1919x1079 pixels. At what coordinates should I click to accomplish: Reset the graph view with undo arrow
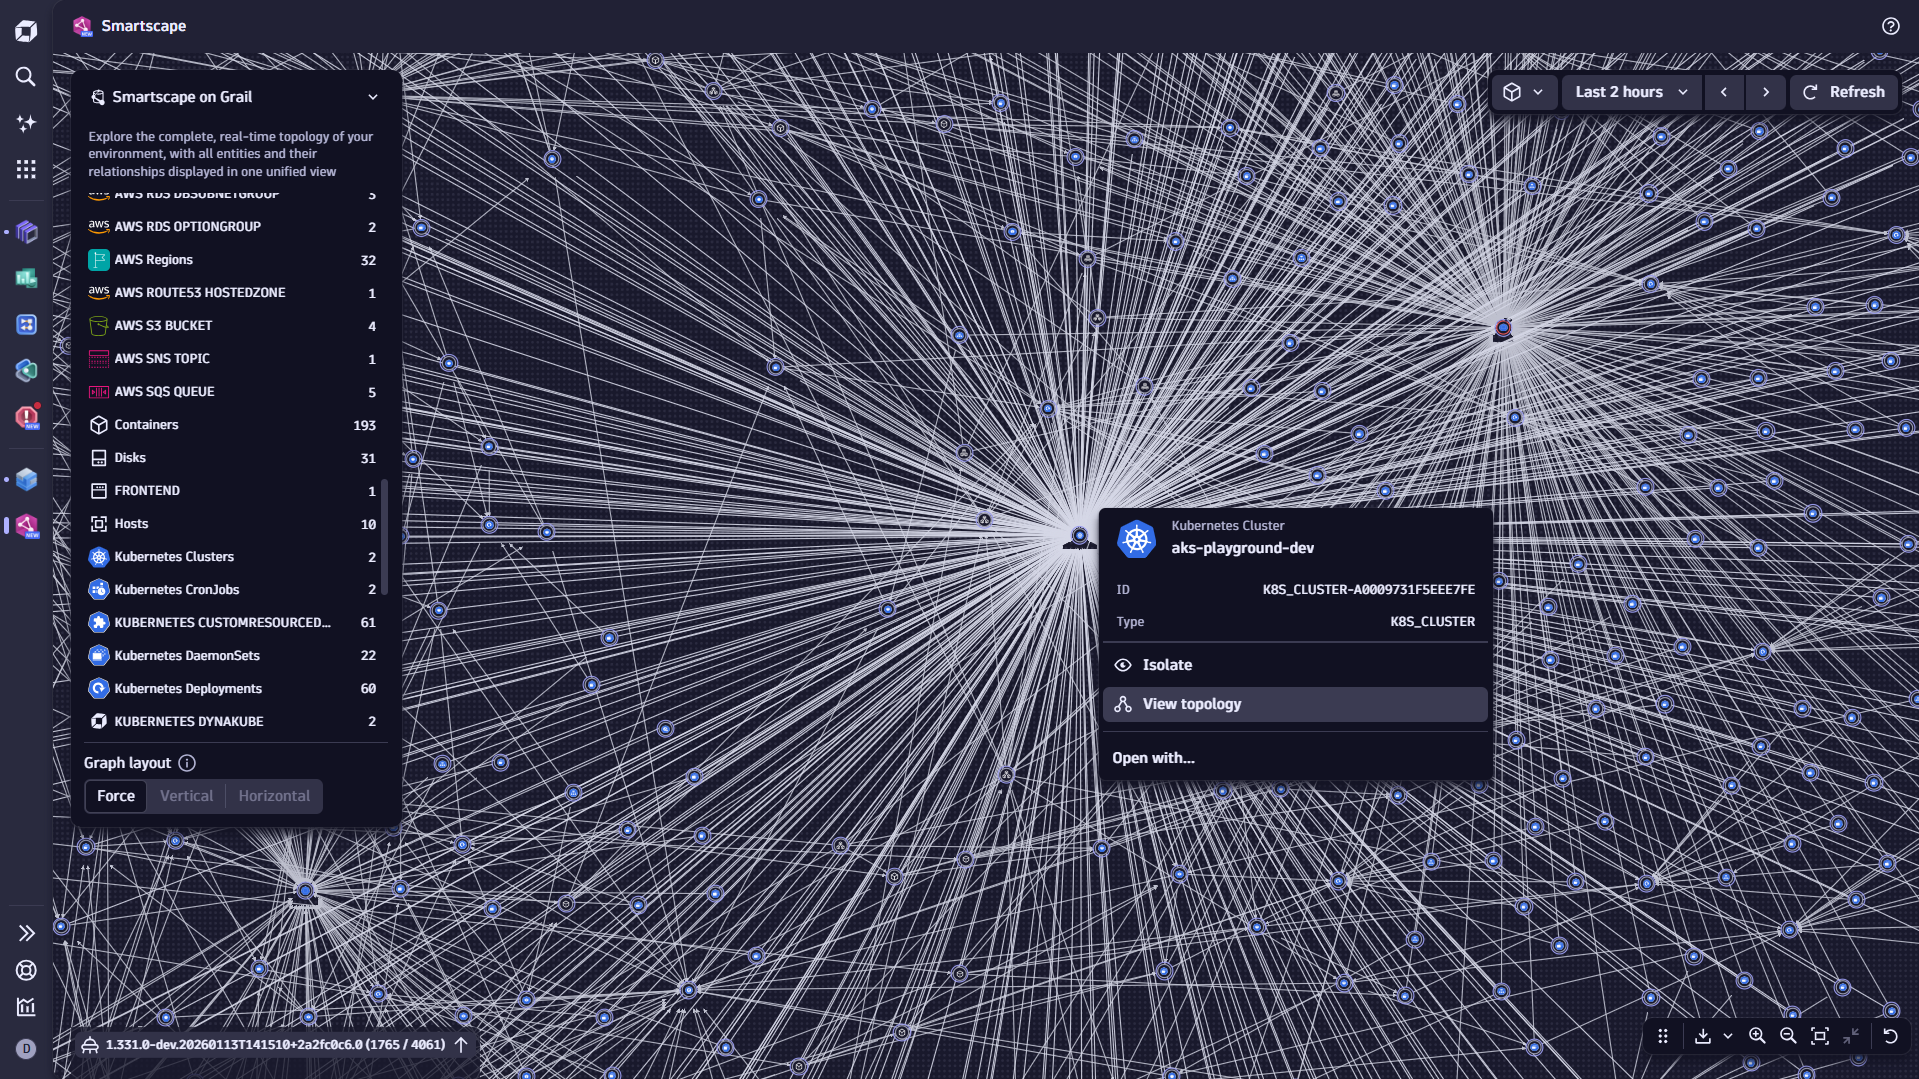click(x=1890, y=1036)
